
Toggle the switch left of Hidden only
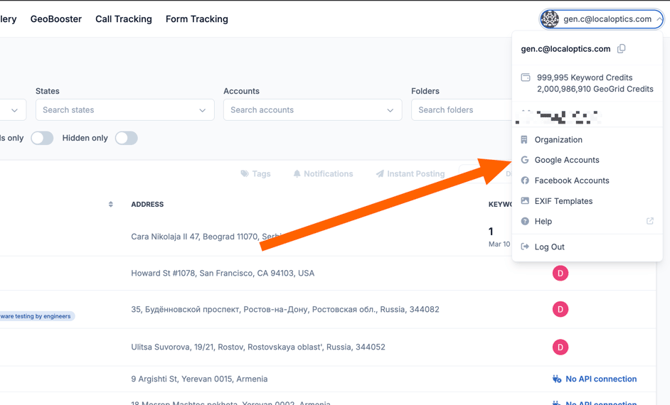[x=41, y=138]
